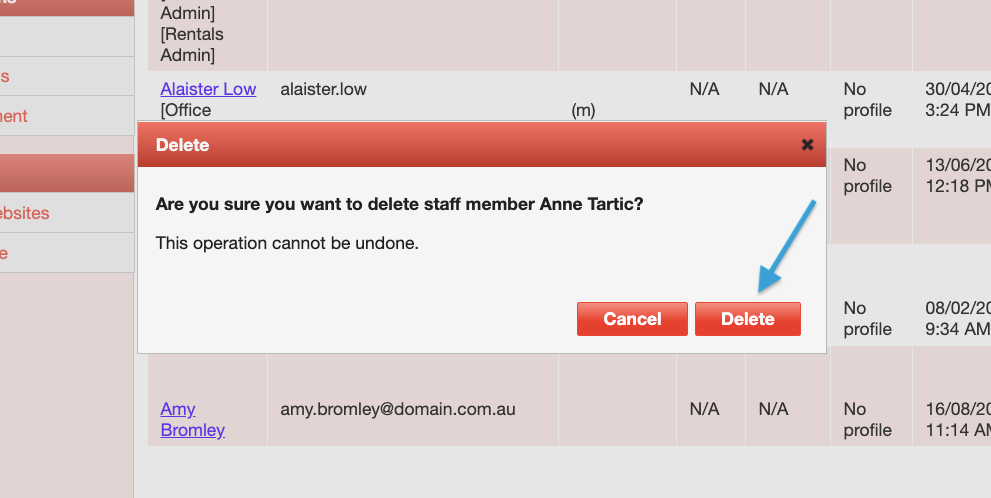The height and width of the screenshot is (498, 991).
Task: Click the 16/08 date cell in Amy's row
Action: 957,420
